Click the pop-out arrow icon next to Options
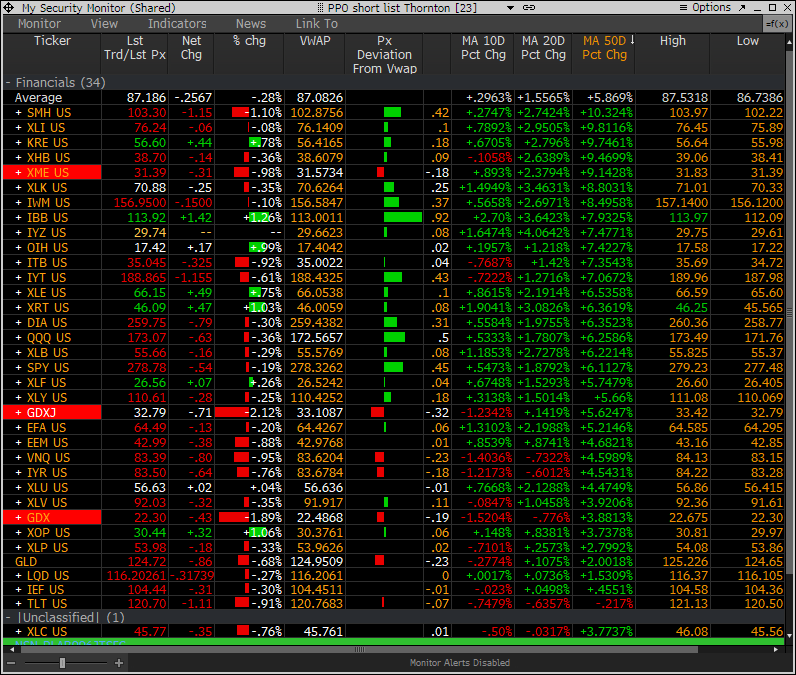The height and width of the screenshot is (675, 796). pyautogui.click(x=742, y=8)
